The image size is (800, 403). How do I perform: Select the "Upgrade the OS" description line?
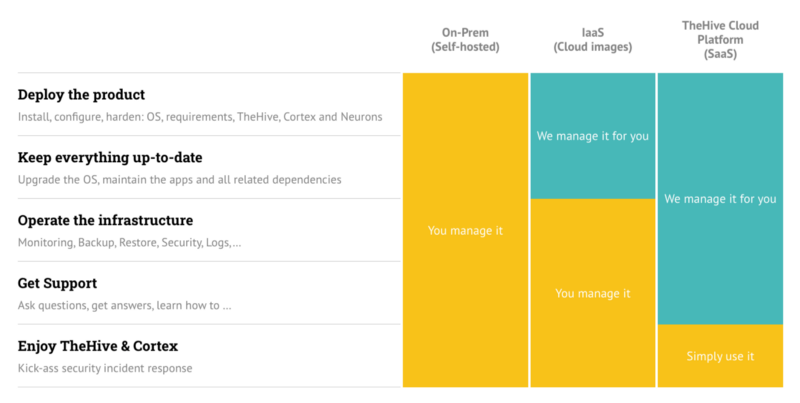(180, 180)
